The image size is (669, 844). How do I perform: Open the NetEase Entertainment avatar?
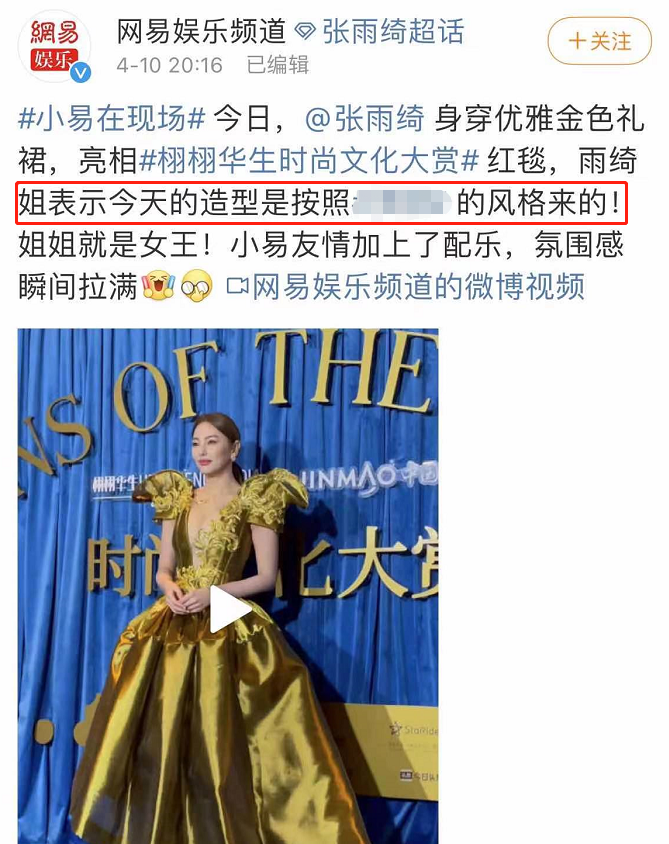coord(54,46)
